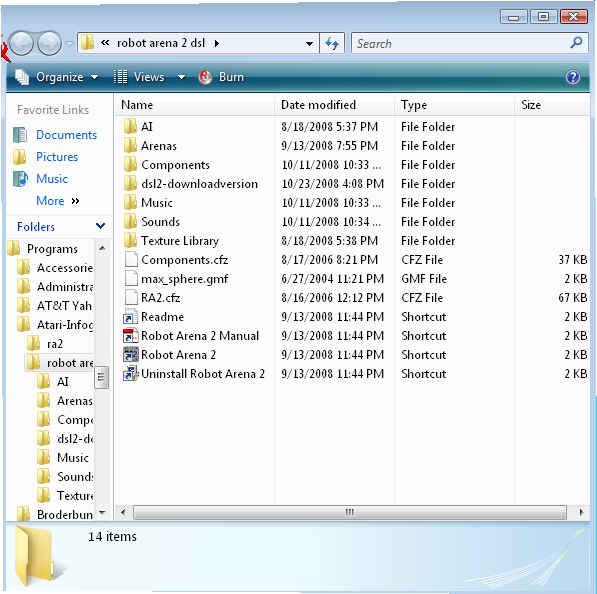The height and width of the screenshot is (594, 597).
Task: Select the dsl2-downloadversion folder
Action: pos(191,184)
